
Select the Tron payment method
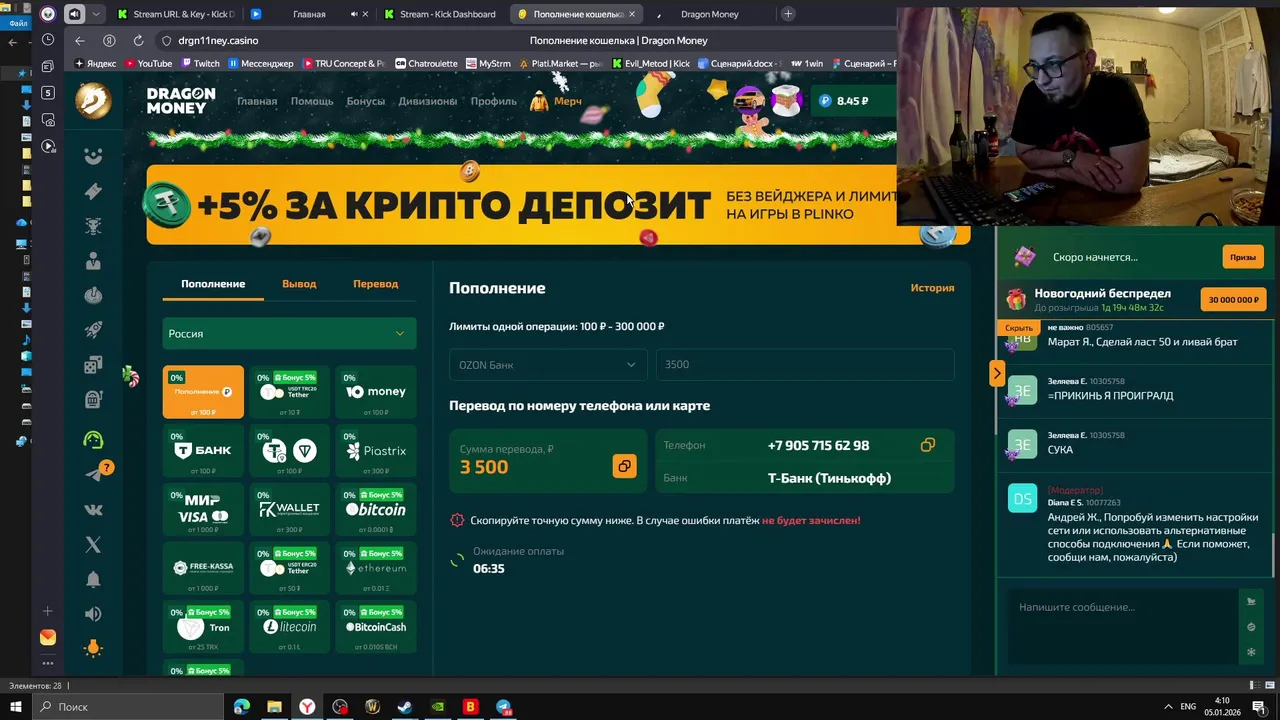(203, 627)
